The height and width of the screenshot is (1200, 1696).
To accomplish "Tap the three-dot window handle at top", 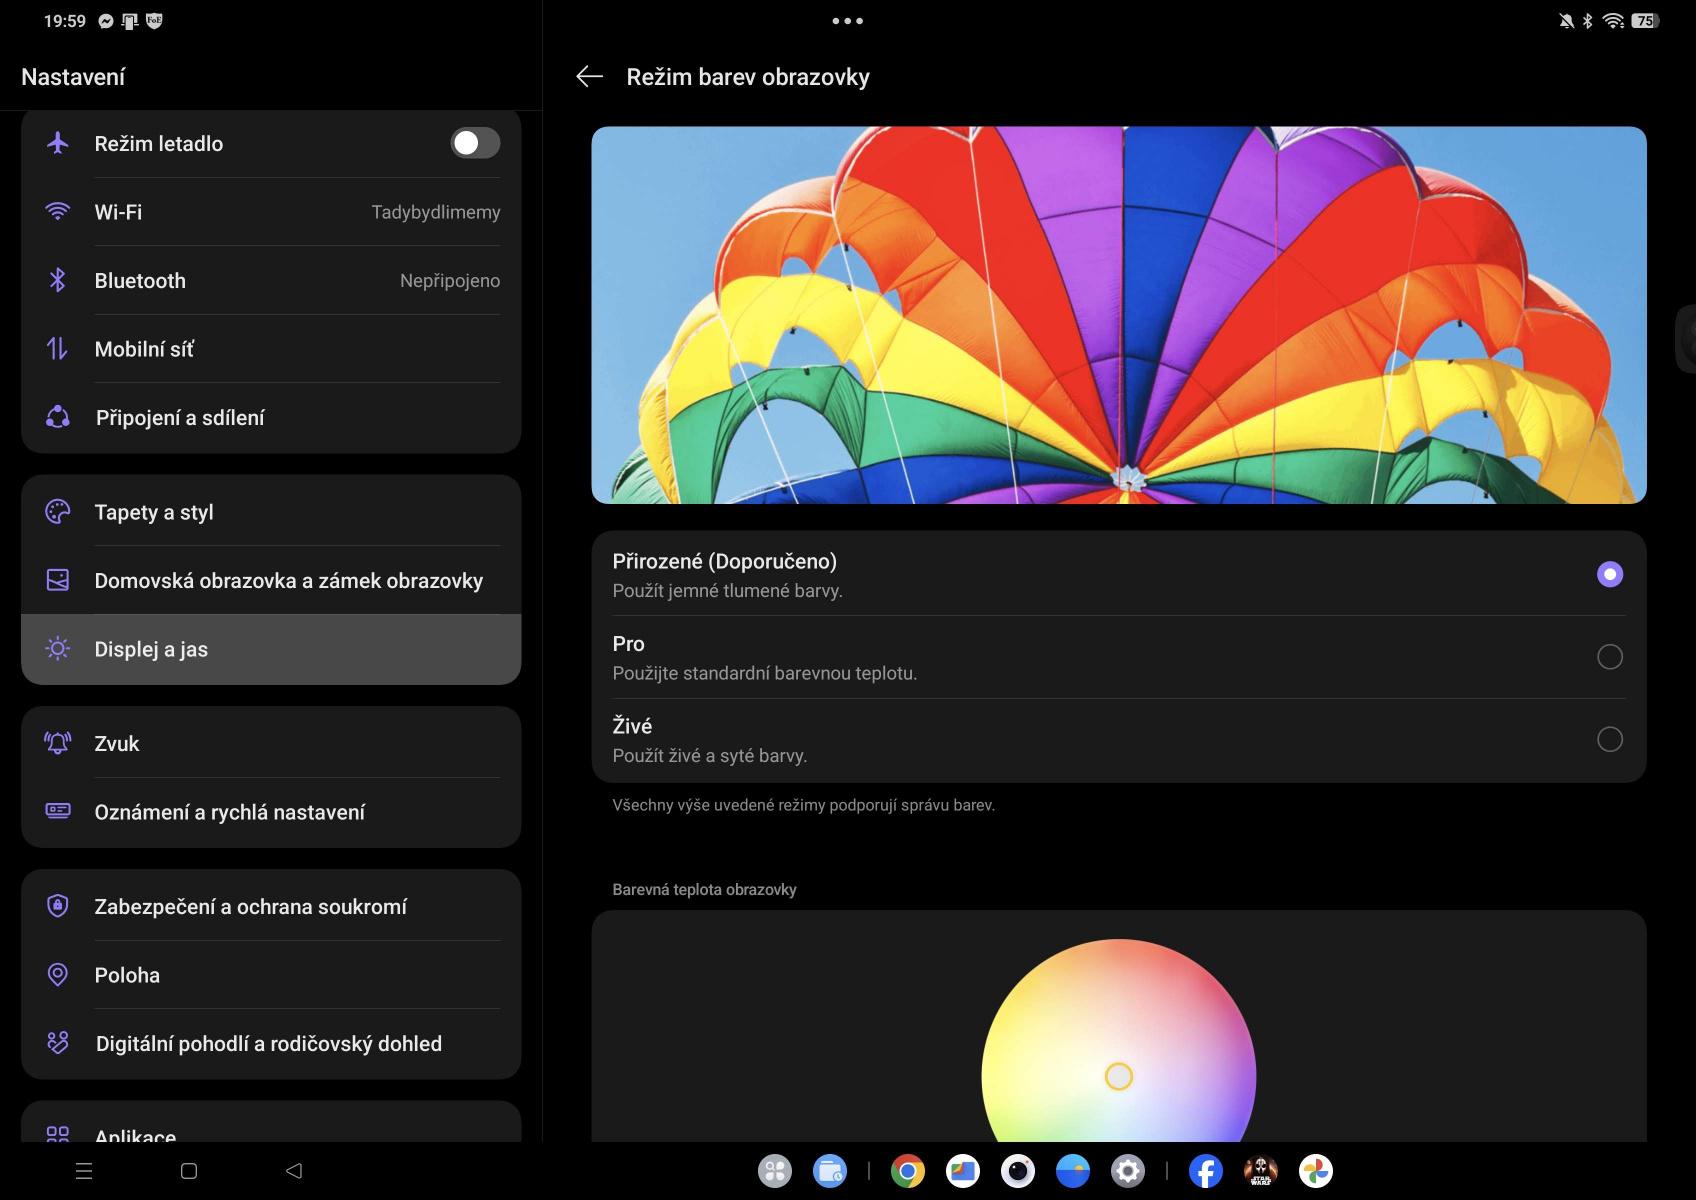I will click(847, 21).
